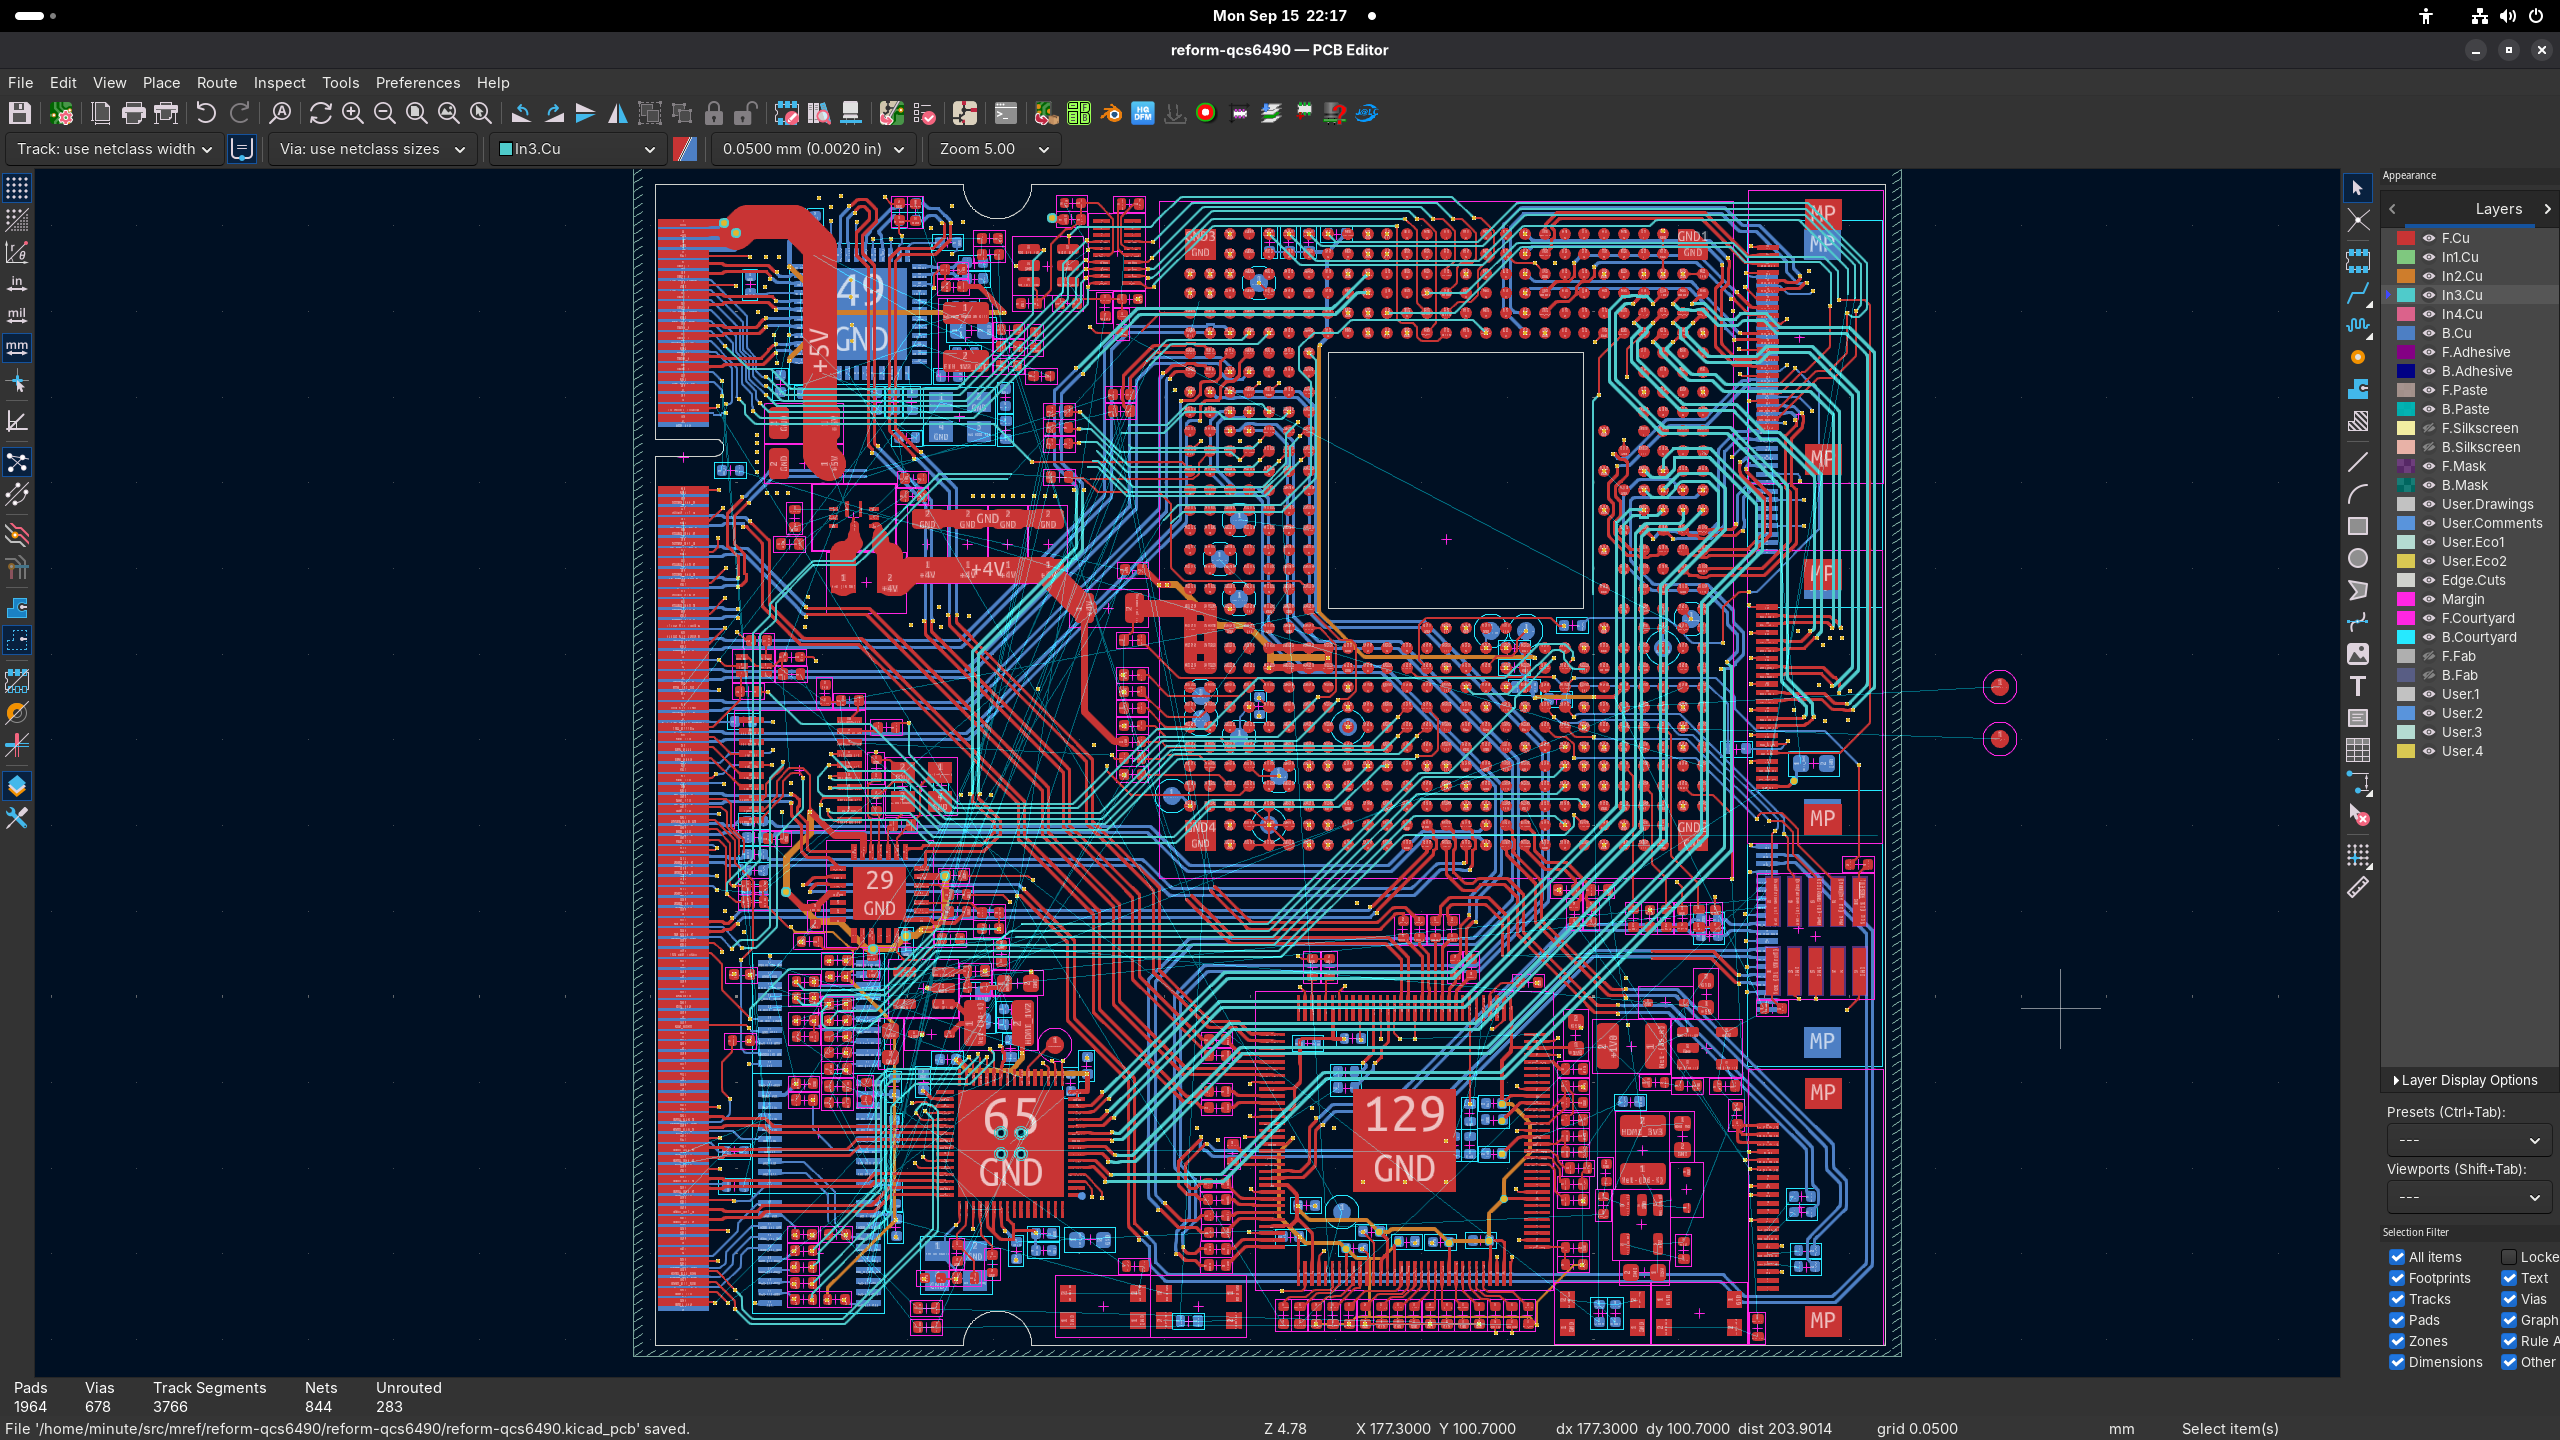Open the active layer In3.Cu dropdown
This screenshot has height=1440, width=2560.
(577, 149)
